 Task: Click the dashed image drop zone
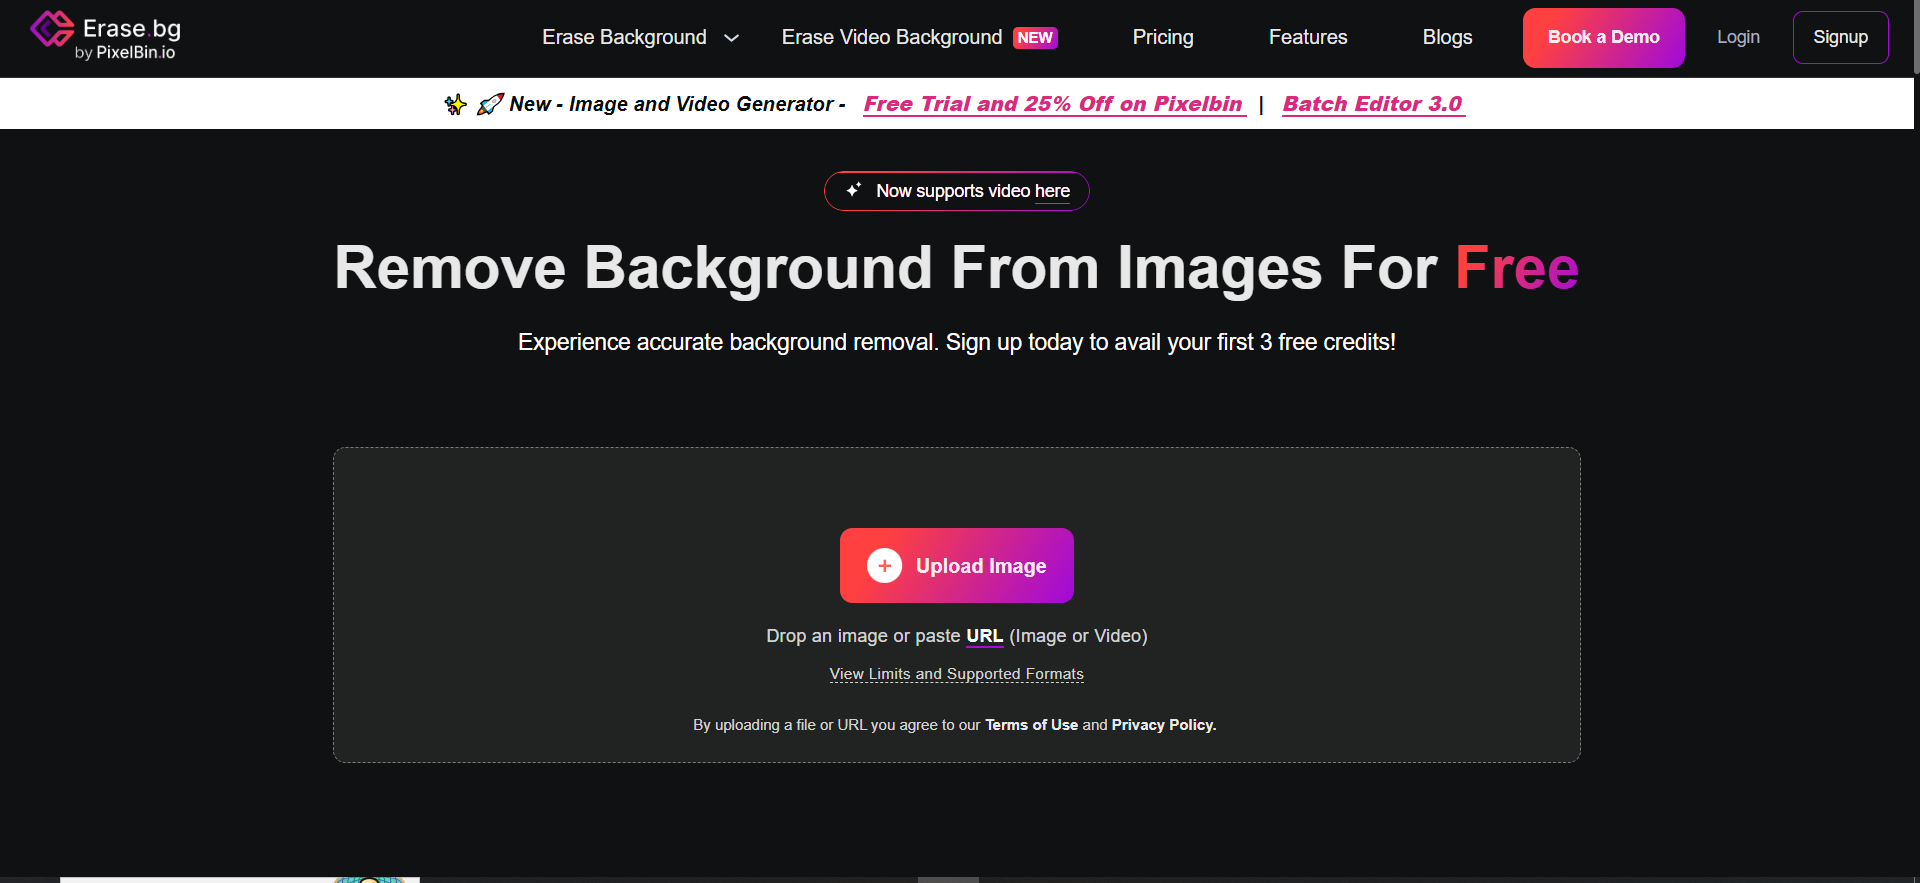point(957,605)
